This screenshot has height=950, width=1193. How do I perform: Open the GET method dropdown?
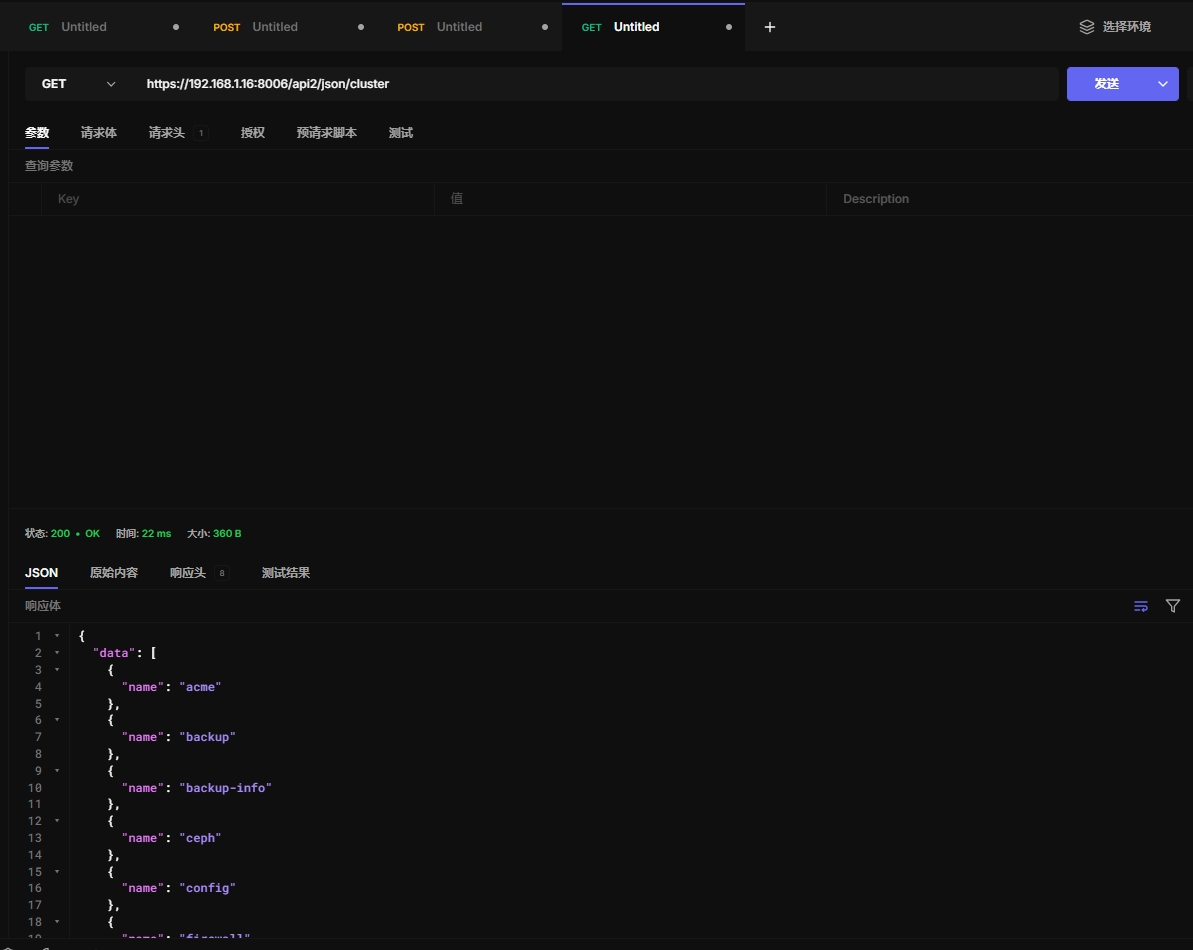(x=78, y=84)
